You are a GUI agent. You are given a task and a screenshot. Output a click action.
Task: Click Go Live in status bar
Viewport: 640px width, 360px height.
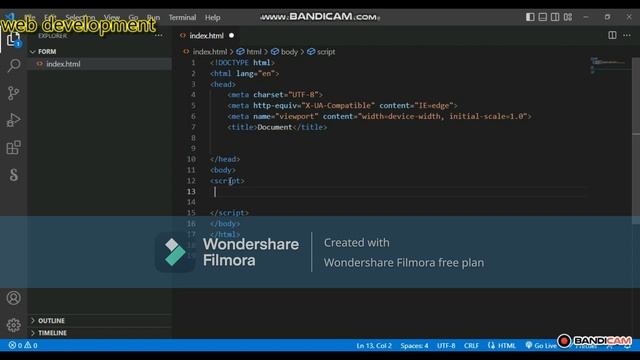pyautogui.click(x=541, y=345)
